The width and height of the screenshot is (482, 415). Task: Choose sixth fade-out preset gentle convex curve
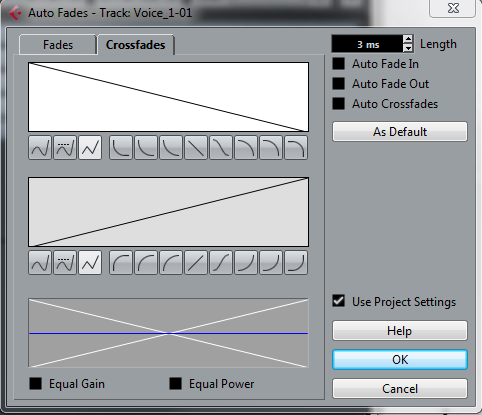coord(246,148)
